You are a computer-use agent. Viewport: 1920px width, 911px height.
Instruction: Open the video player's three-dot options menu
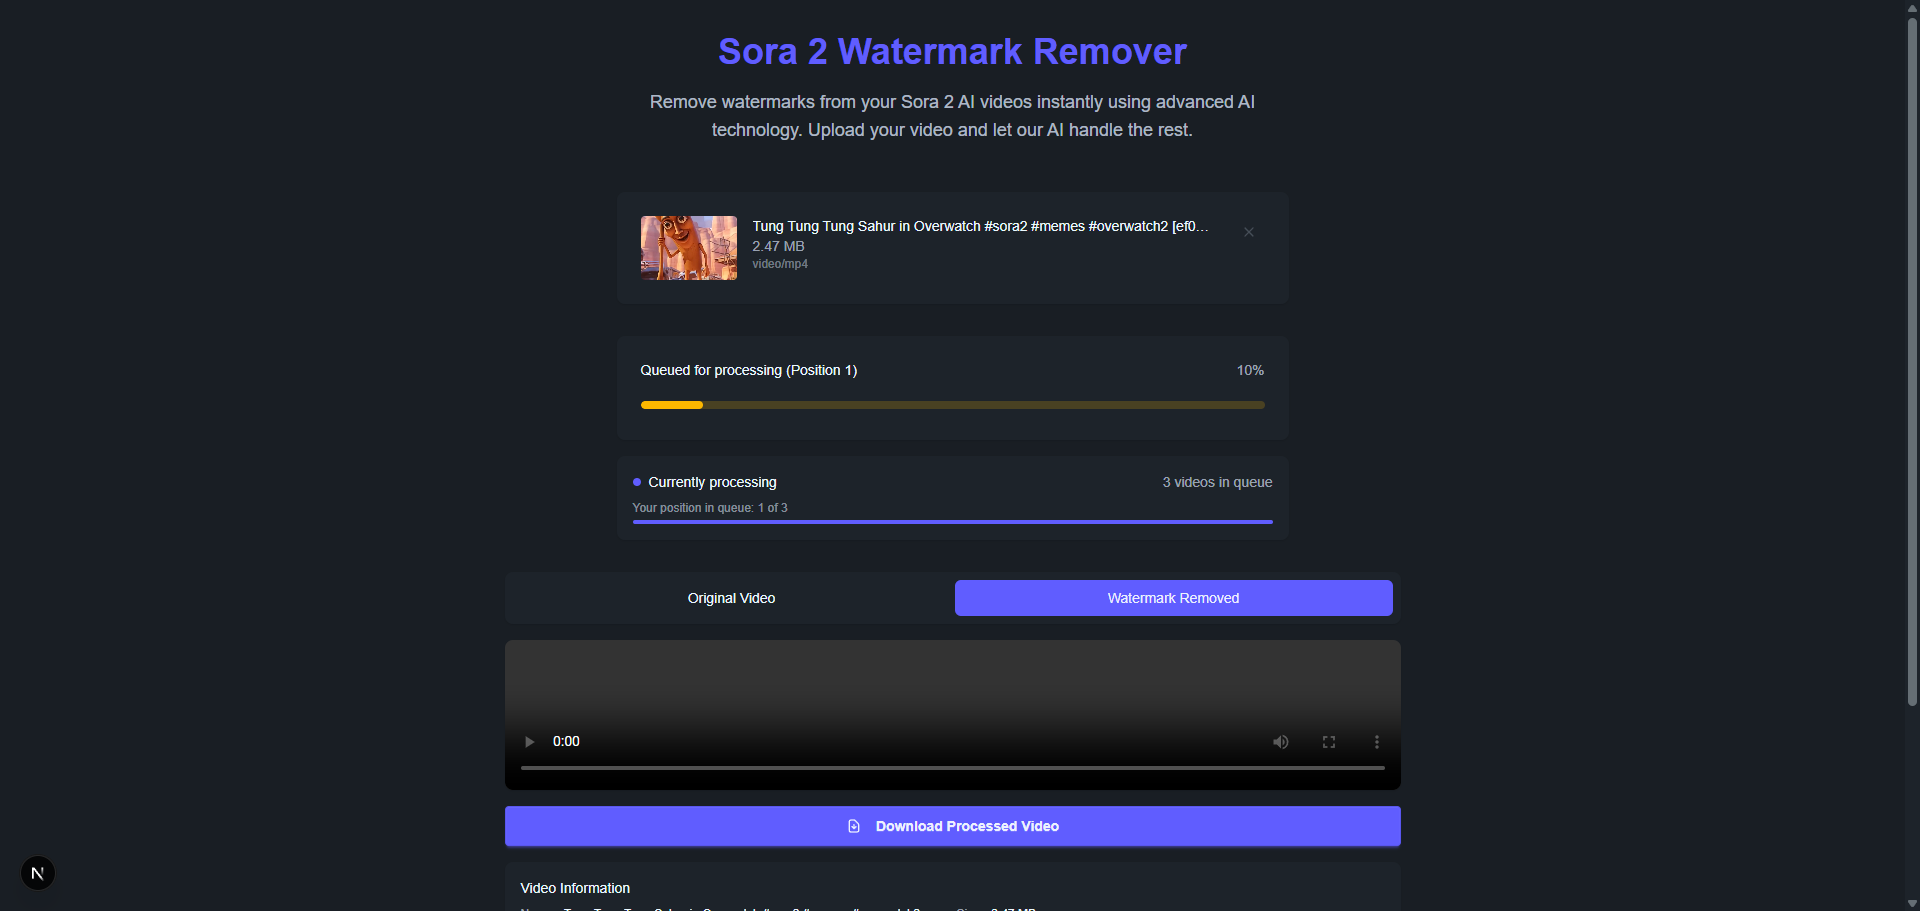pos(1376,742)
